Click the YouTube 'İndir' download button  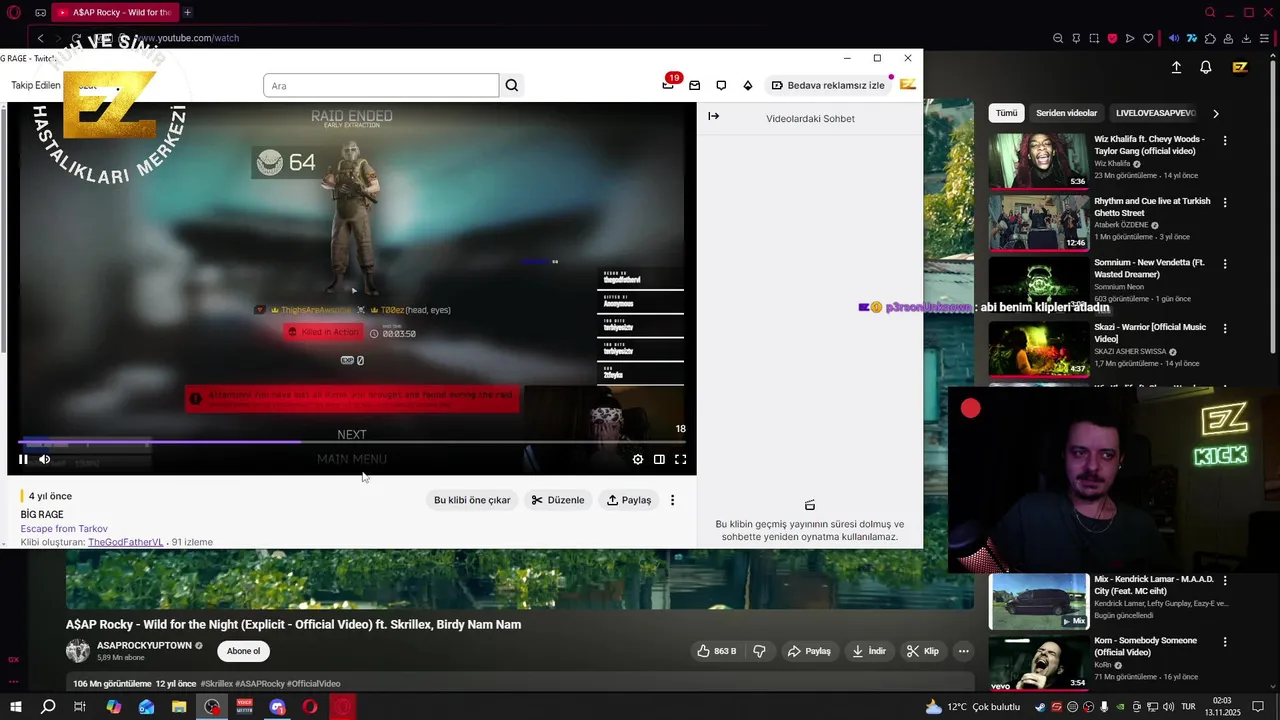pyautogui.click(x=869, y=651)
